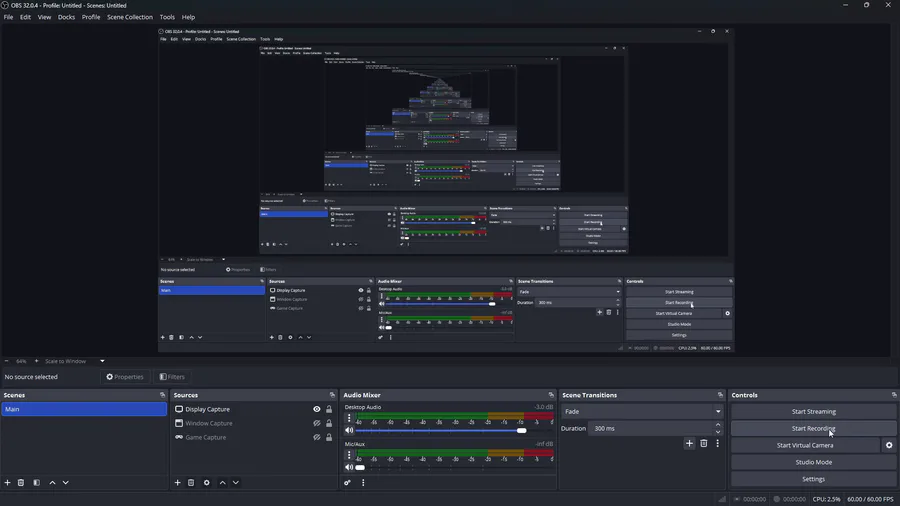
Task: Remove selected source trash icon
Action: pos(191,482)
